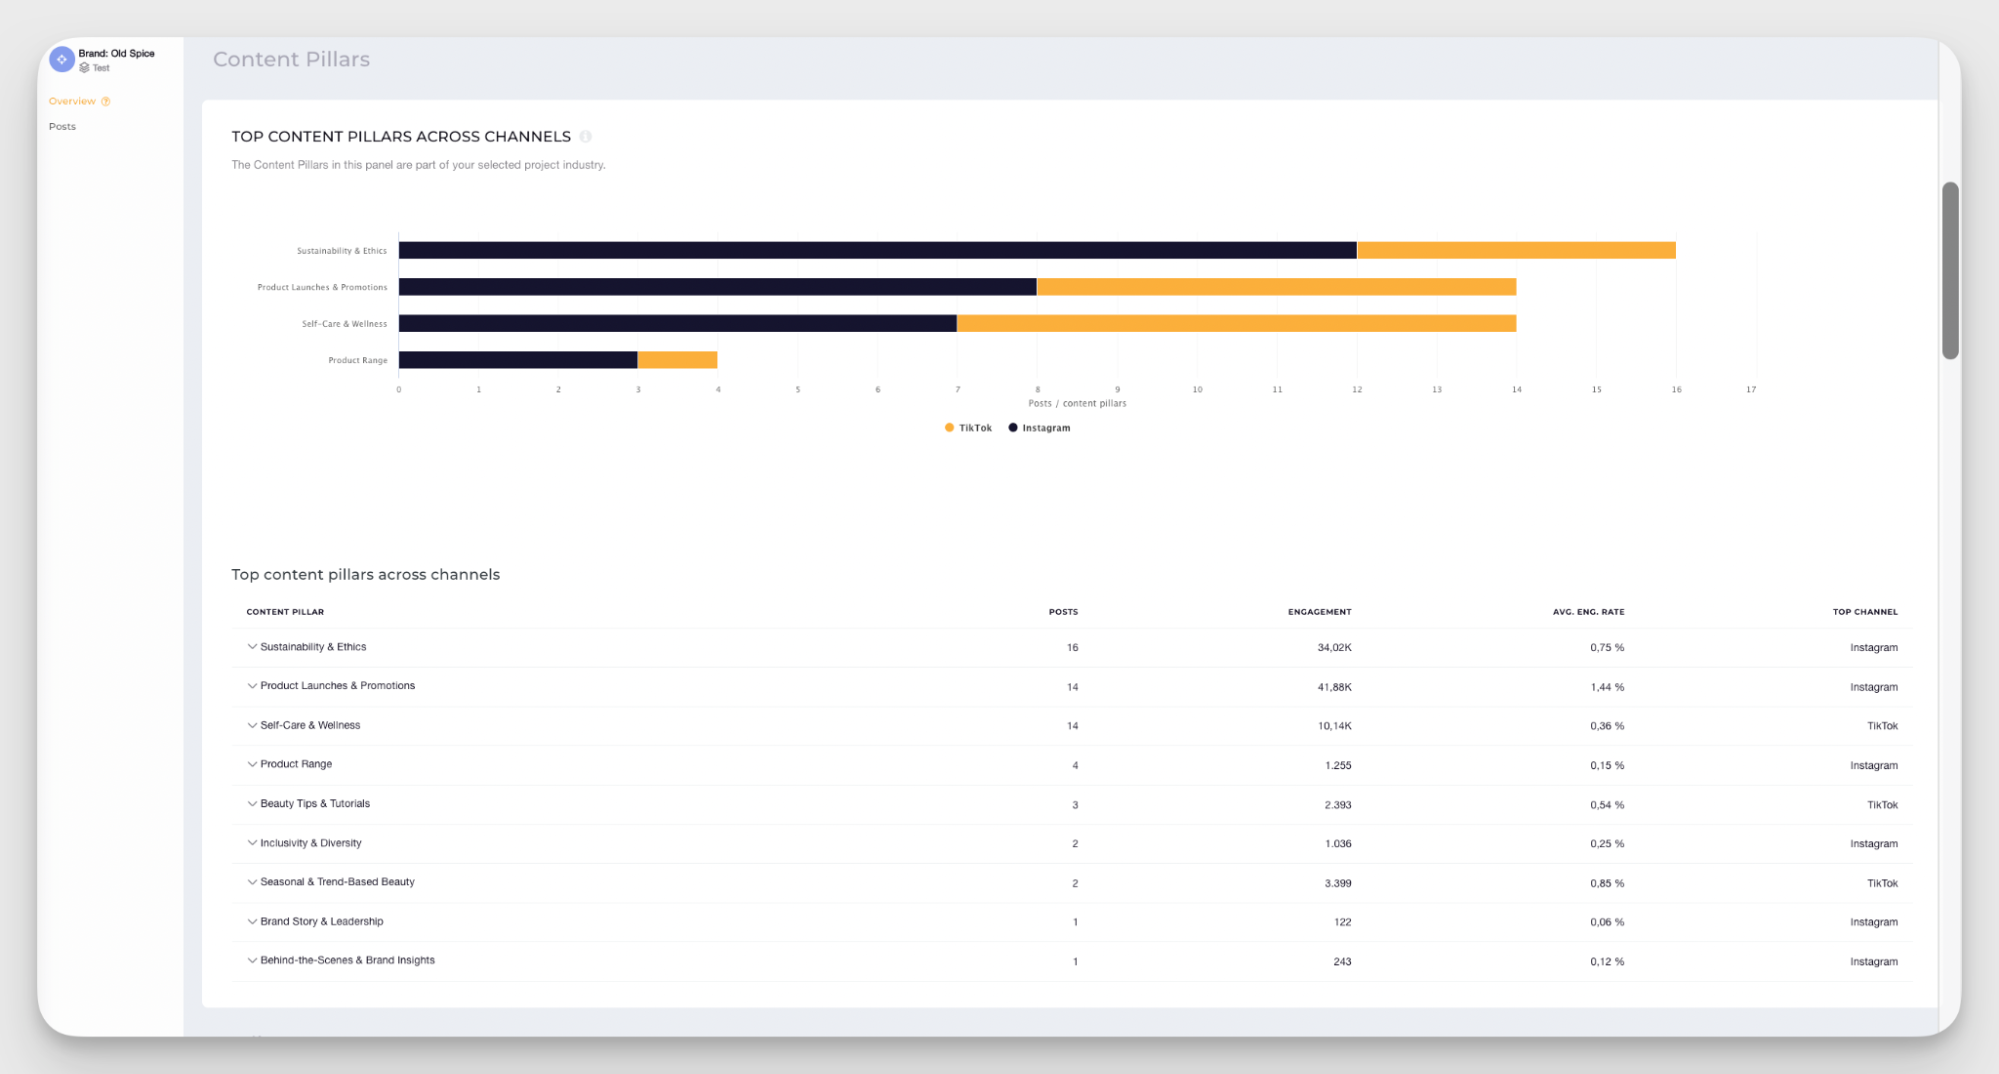This screenshot has width=1999, height=1074.
Task: Click the AVG. ENG. RATE column header
Action: tap(1588, 611)
